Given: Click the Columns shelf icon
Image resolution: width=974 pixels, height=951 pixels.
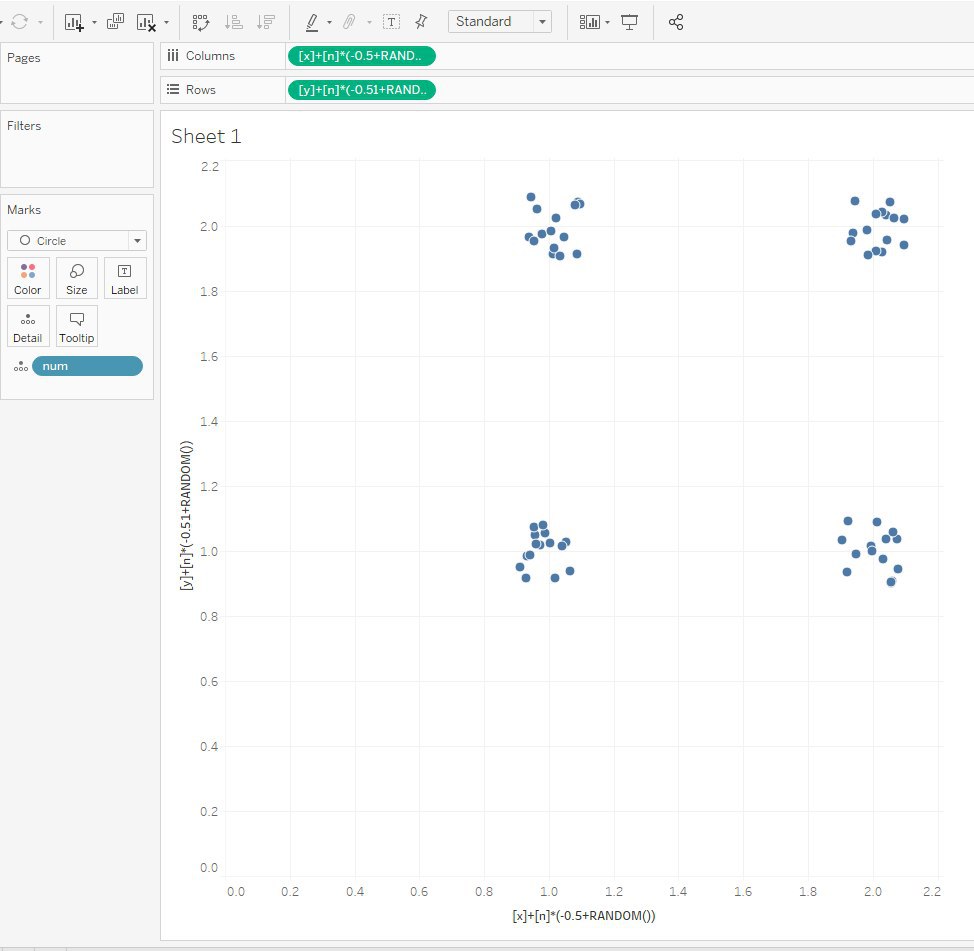Looking at the screenshot, I should click(173, 55).
